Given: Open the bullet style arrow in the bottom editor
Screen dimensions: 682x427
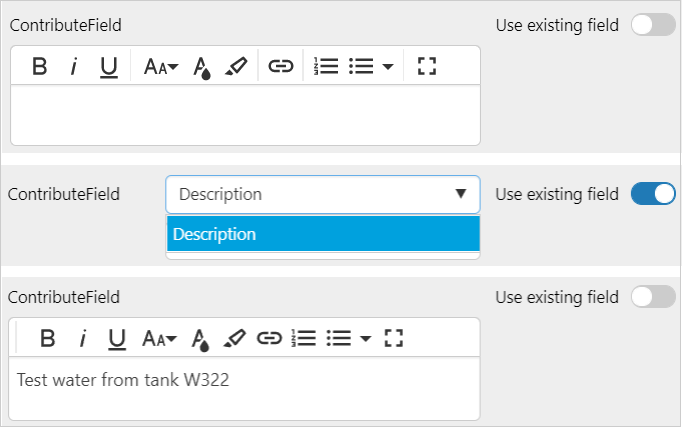Looking at the screenshot, I should click(x=365, y=339).
